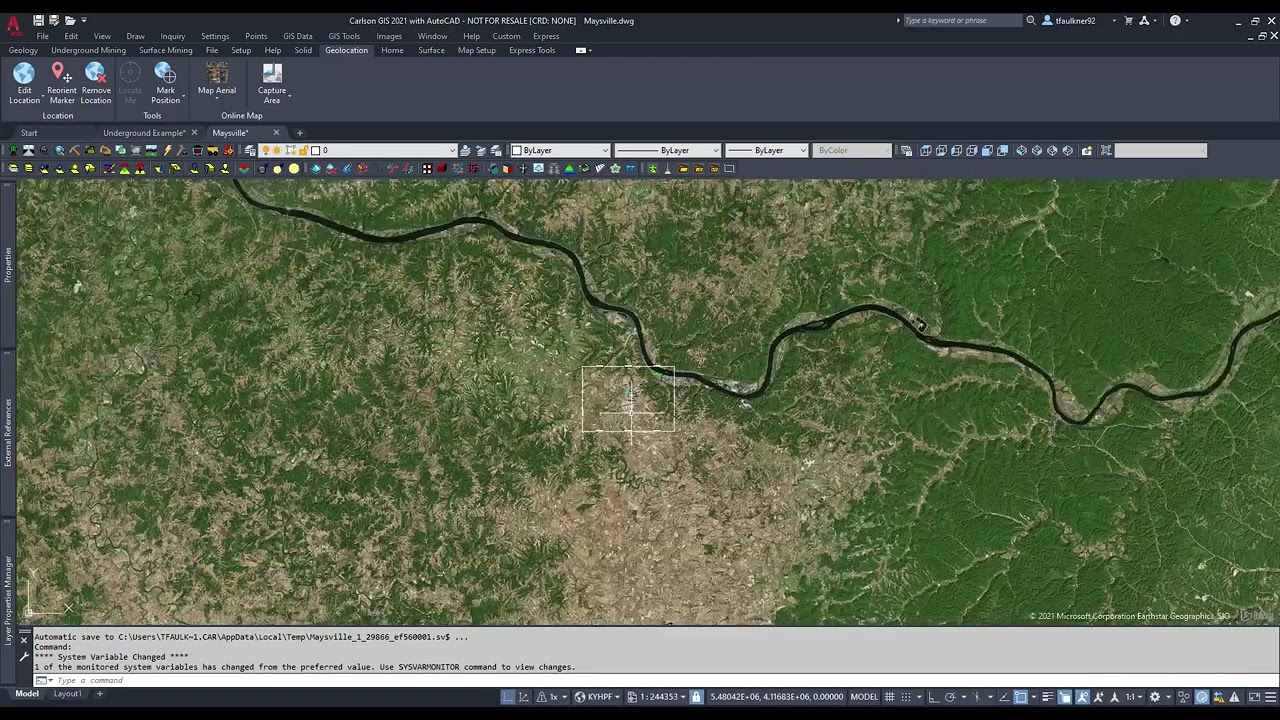Open the Edit Location tool
The width and height of the screenshot is (1280, 720).
(x=24, y=83)
